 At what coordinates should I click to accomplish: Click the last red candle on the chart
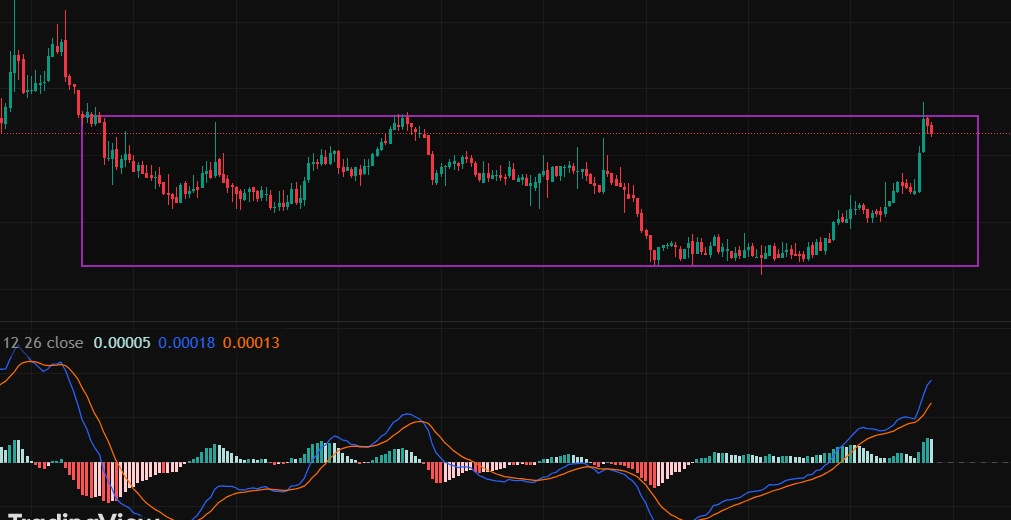pos(932,128)
